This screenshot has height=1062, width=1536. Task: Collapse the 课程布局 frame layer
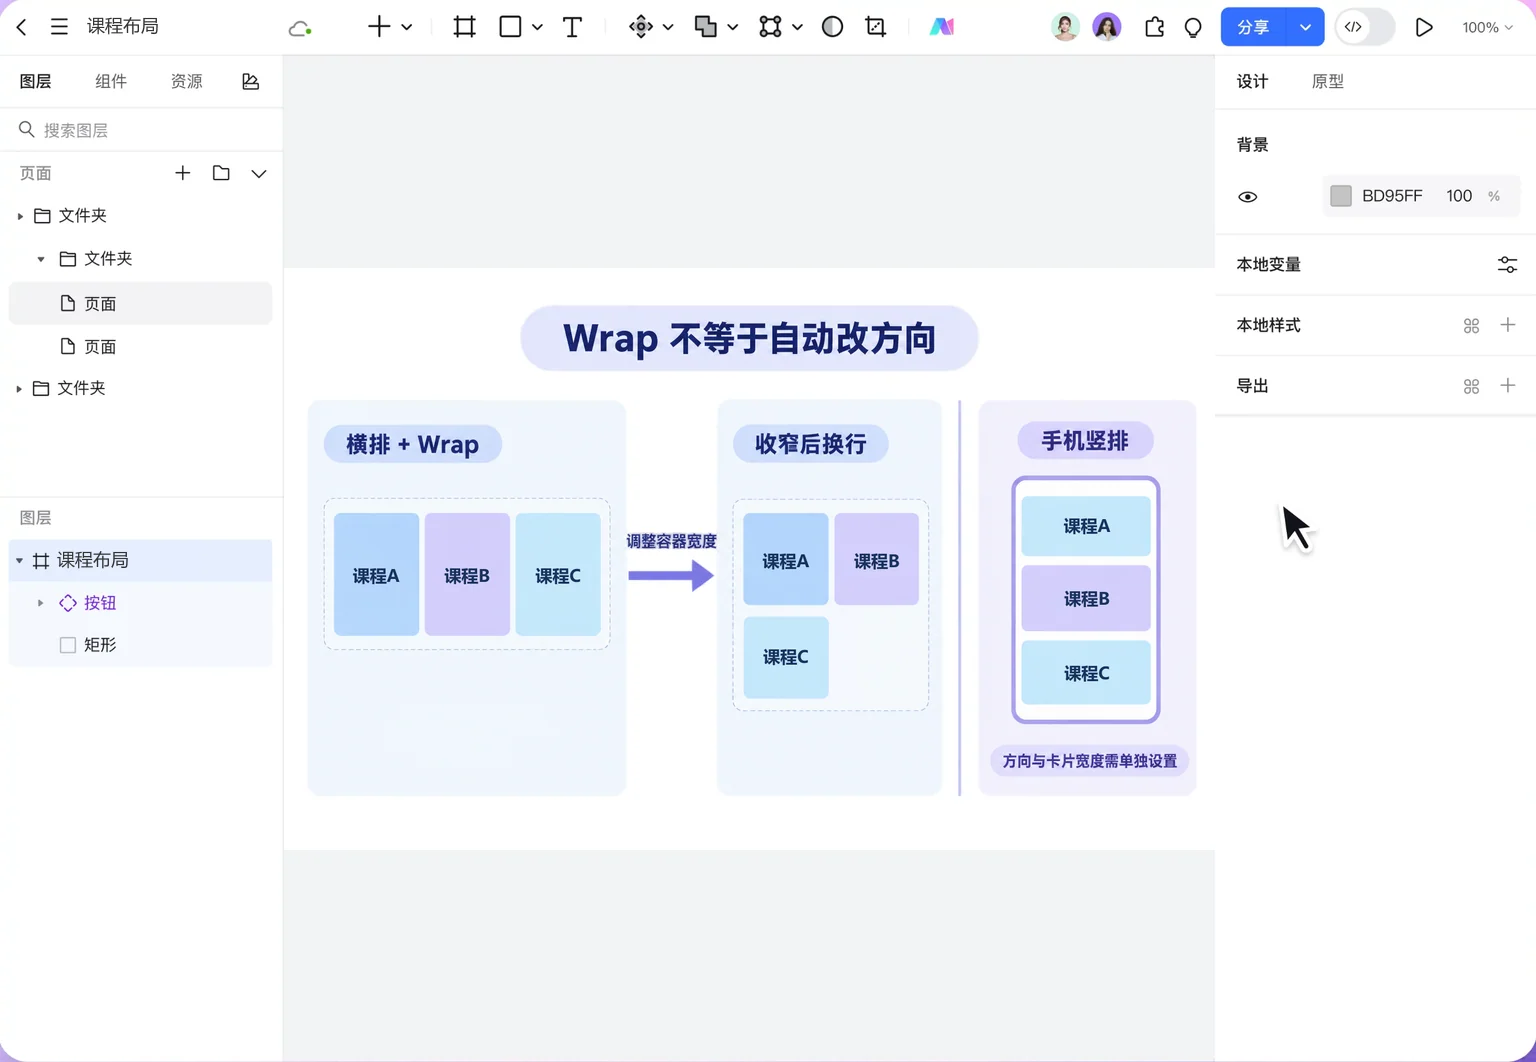tap(19, 561)
